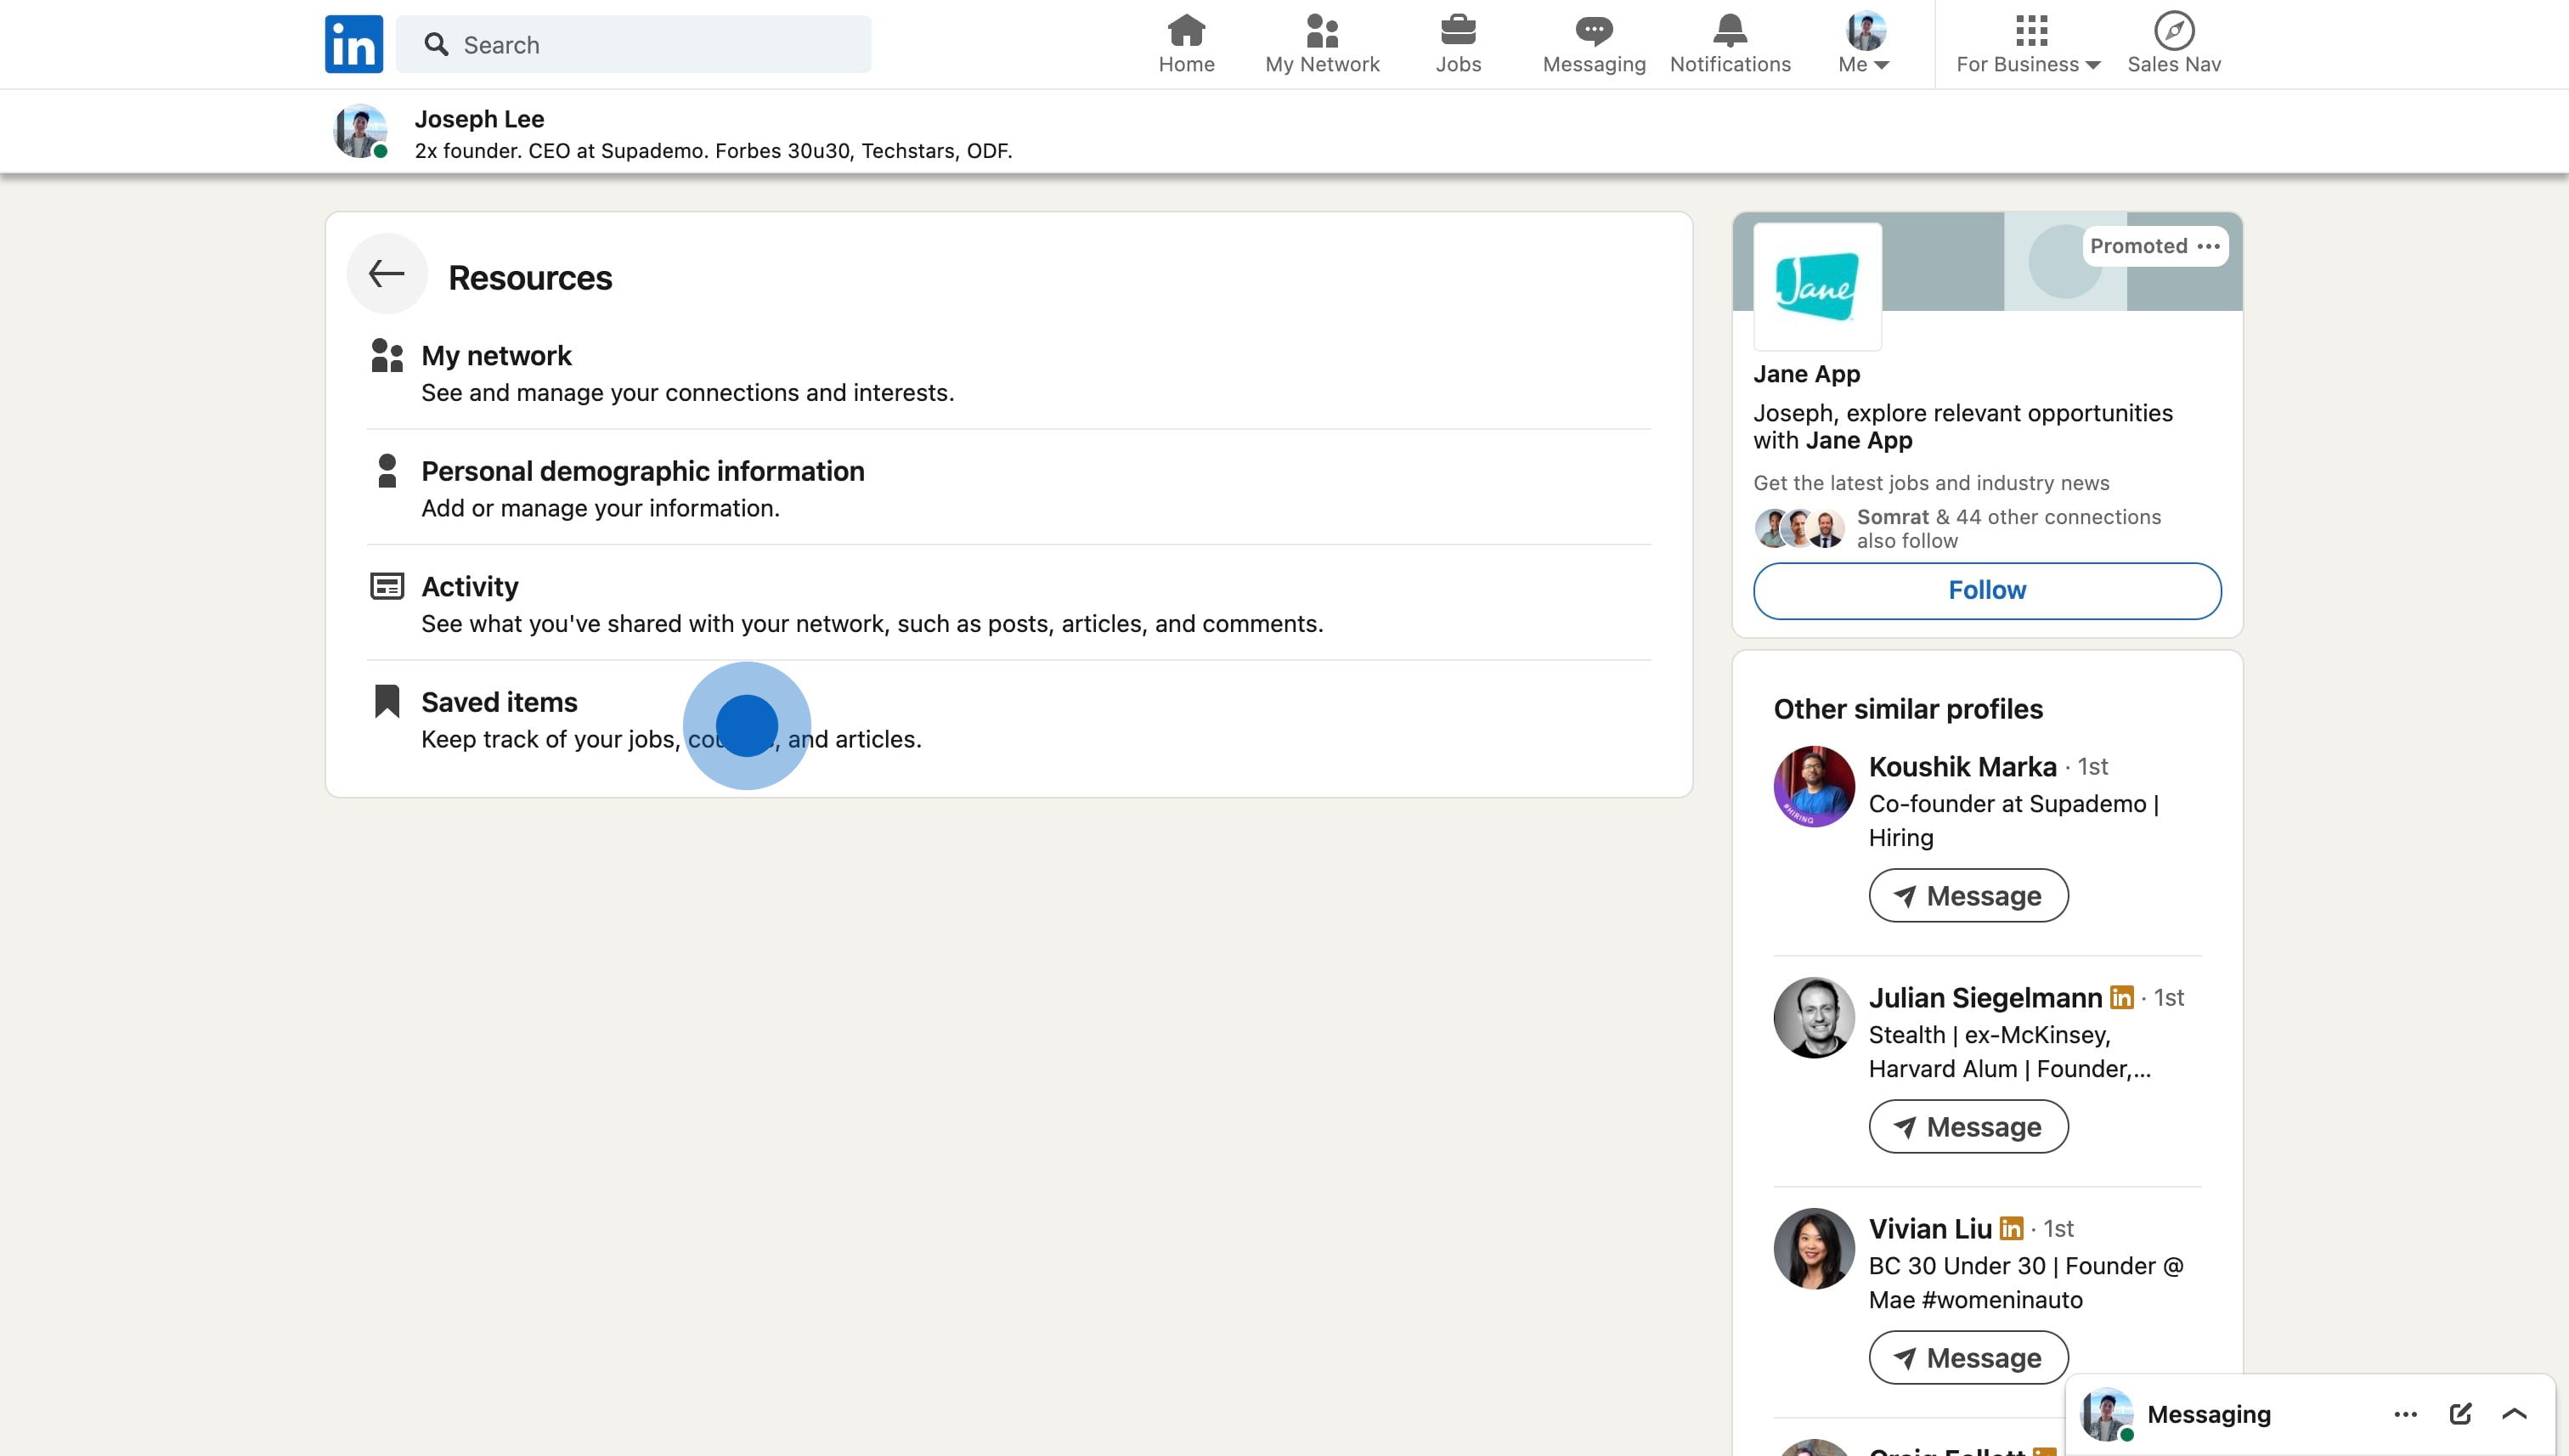The width and height of the screenshot is (2569, 1456).
Task: Open Koushik Marka's profile name
Action: [1962, 767]
